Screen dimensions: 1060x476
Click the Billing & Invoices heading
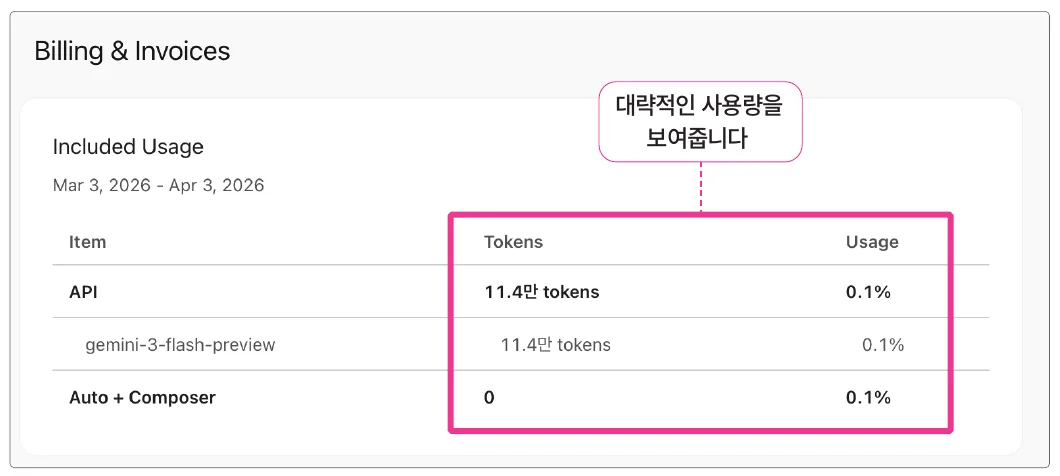pyautogui.click(x=132, y=51)
